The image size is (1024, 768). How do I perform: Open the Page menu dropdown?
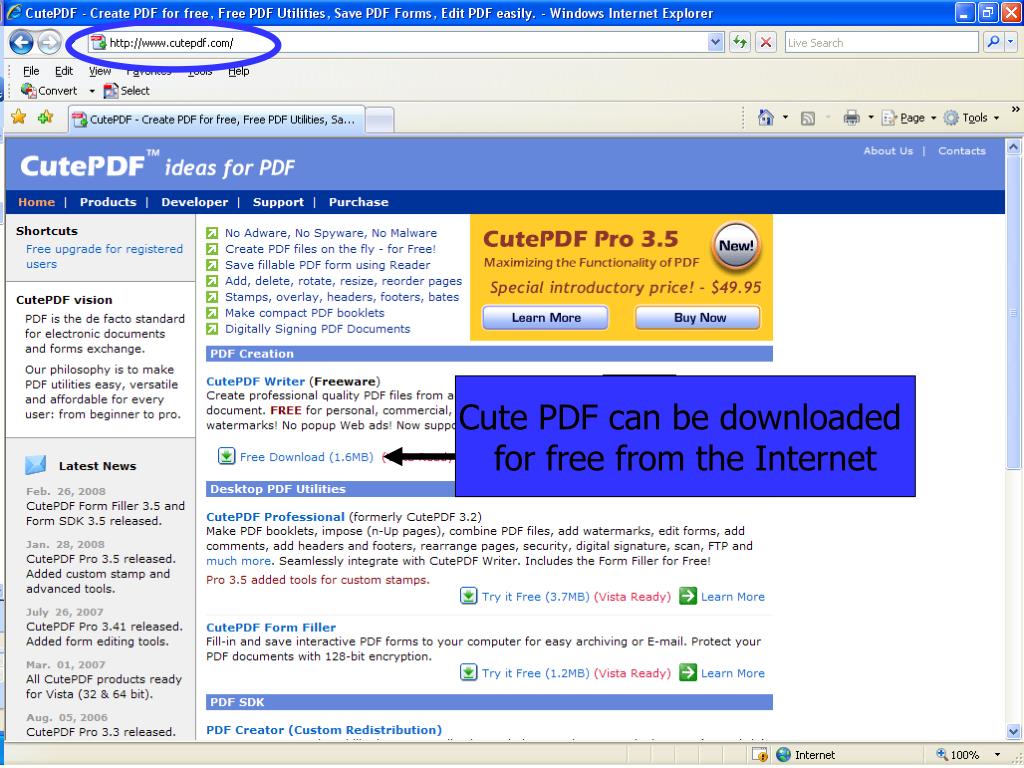908,118
